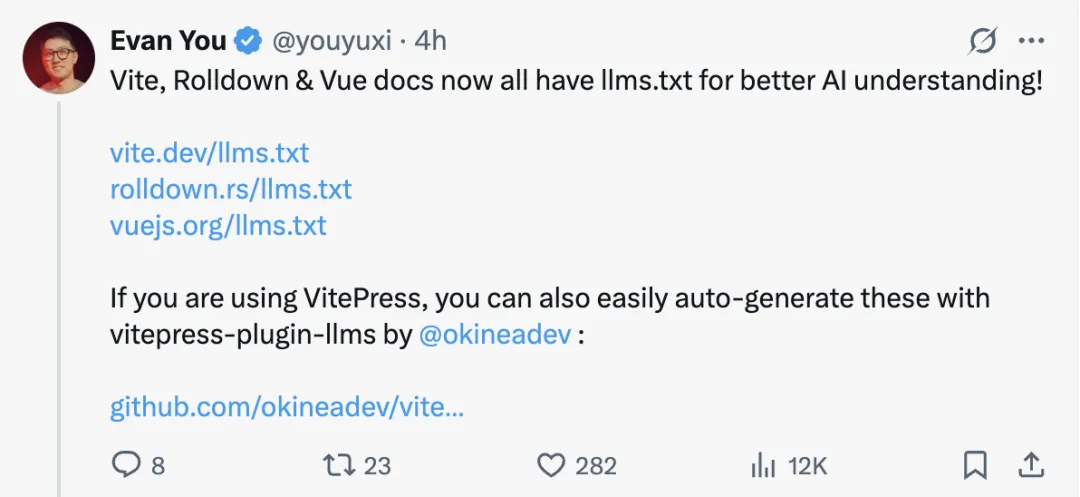Screen dimensions: 1080x497
Task: Open the vuejs.org/llms.txt link
Action: [218, 225]
